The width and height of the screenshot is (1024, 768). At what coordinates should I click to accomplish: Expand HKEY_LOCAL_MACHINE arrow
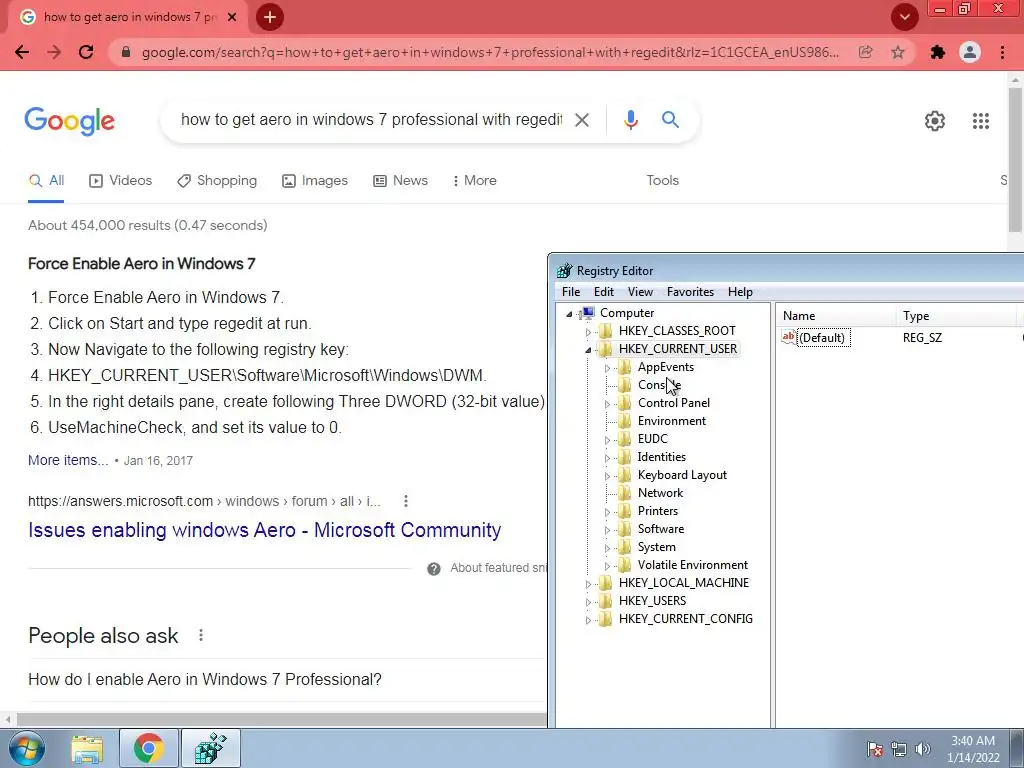(588, 584)
